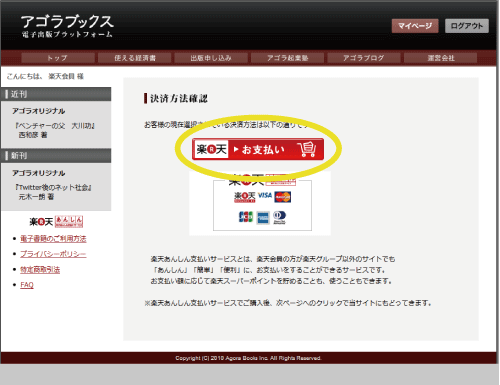Viewport: 500px width, 385px height.
Task: Click the 元木一朗 著 author line
Action: tap(36, 197)
